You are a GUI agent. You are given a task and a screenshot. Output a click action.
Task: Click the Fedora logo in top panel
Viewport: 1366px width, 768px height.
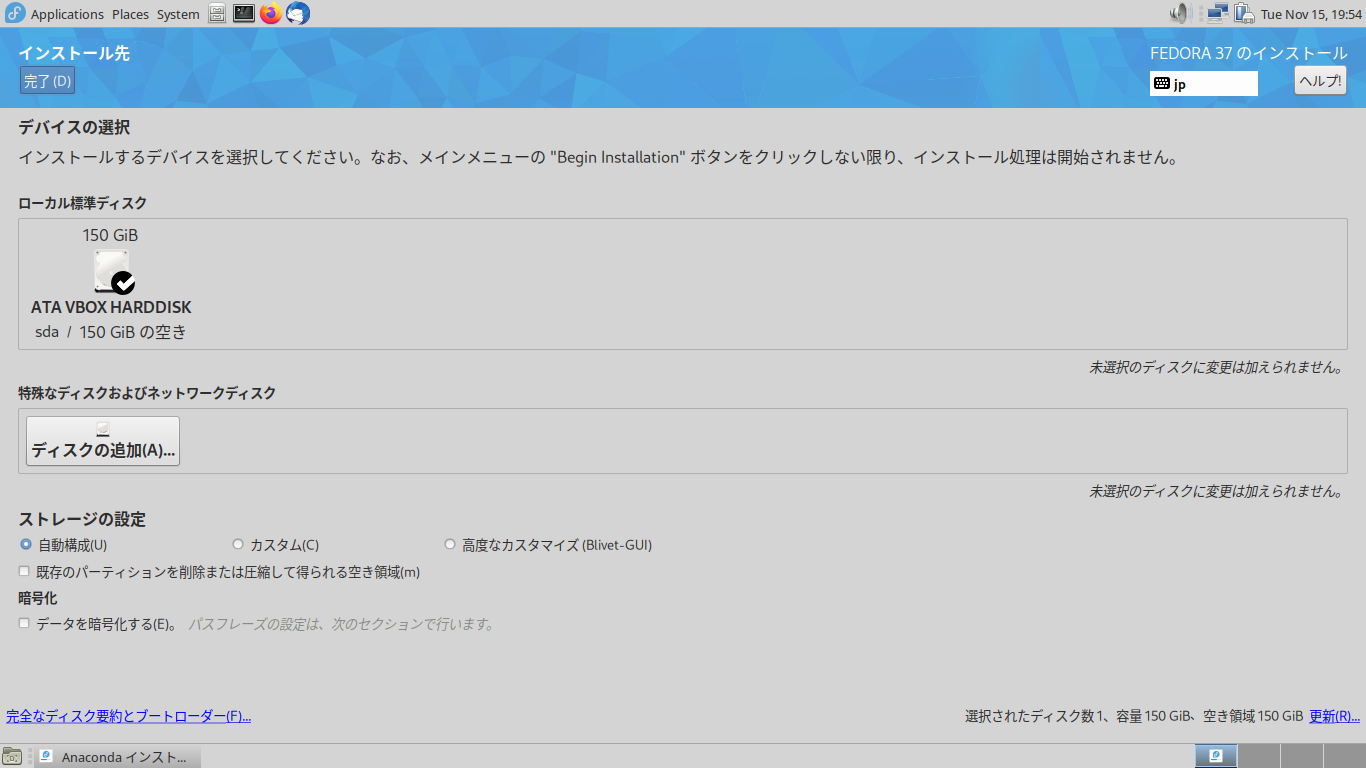[x=15, y=14]
